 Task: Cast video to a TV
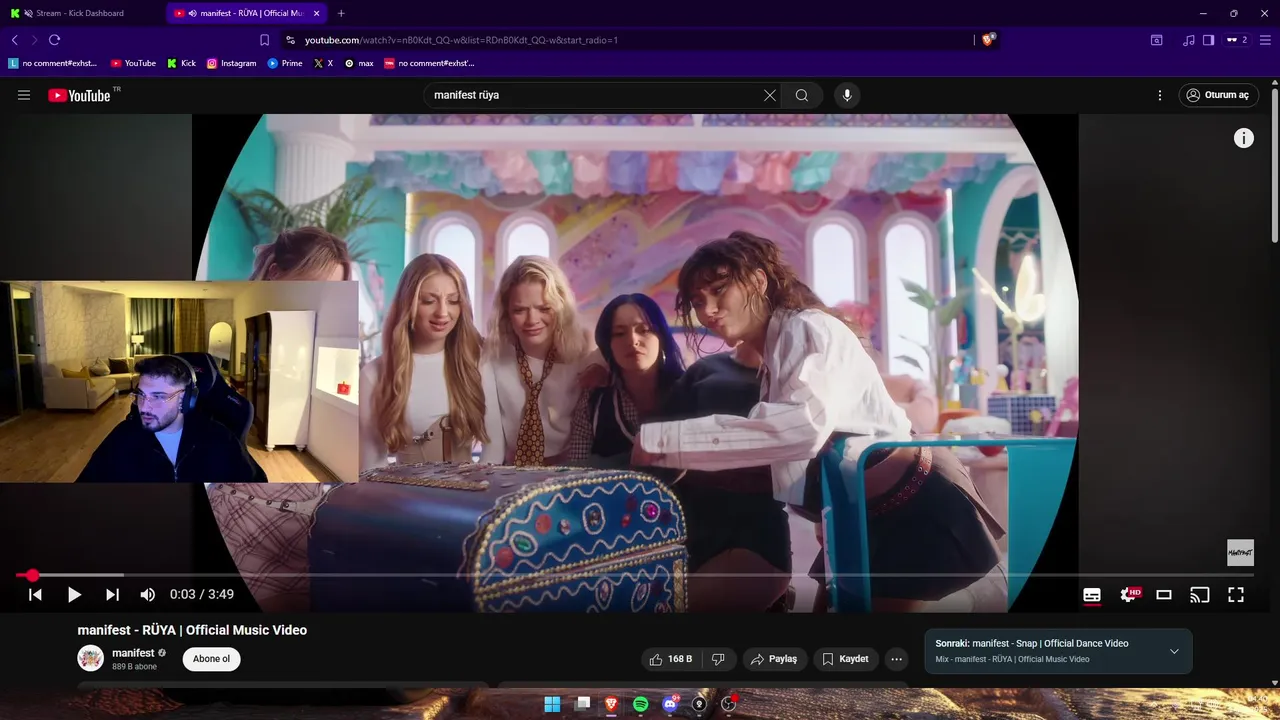tap(1200, 594)
